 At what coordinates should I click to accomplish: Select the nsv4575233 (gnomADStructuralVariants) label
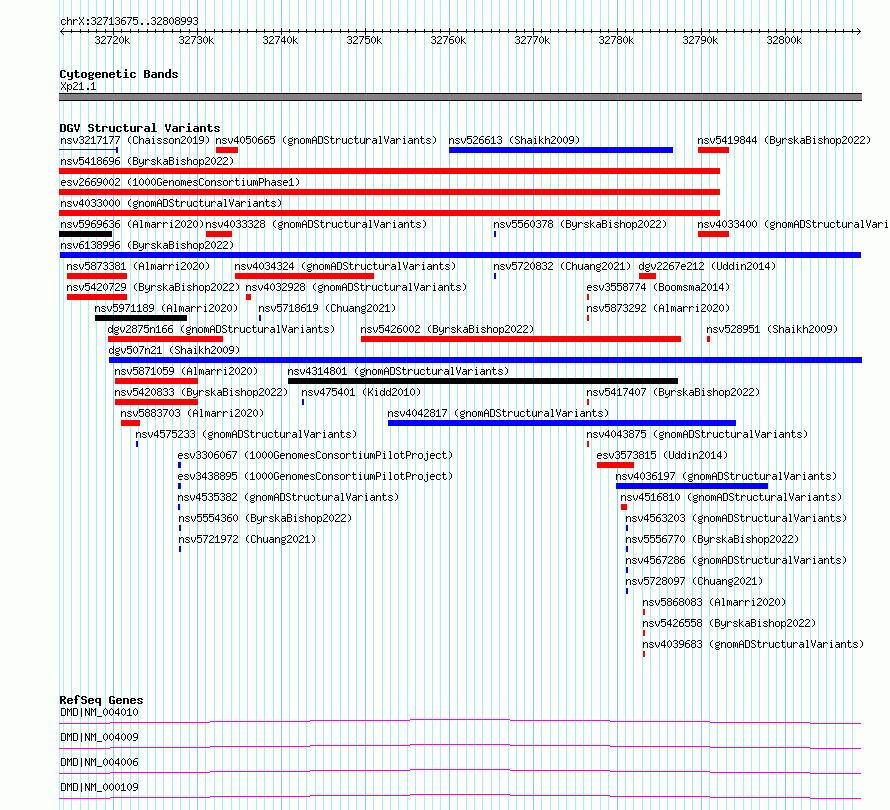246,434
